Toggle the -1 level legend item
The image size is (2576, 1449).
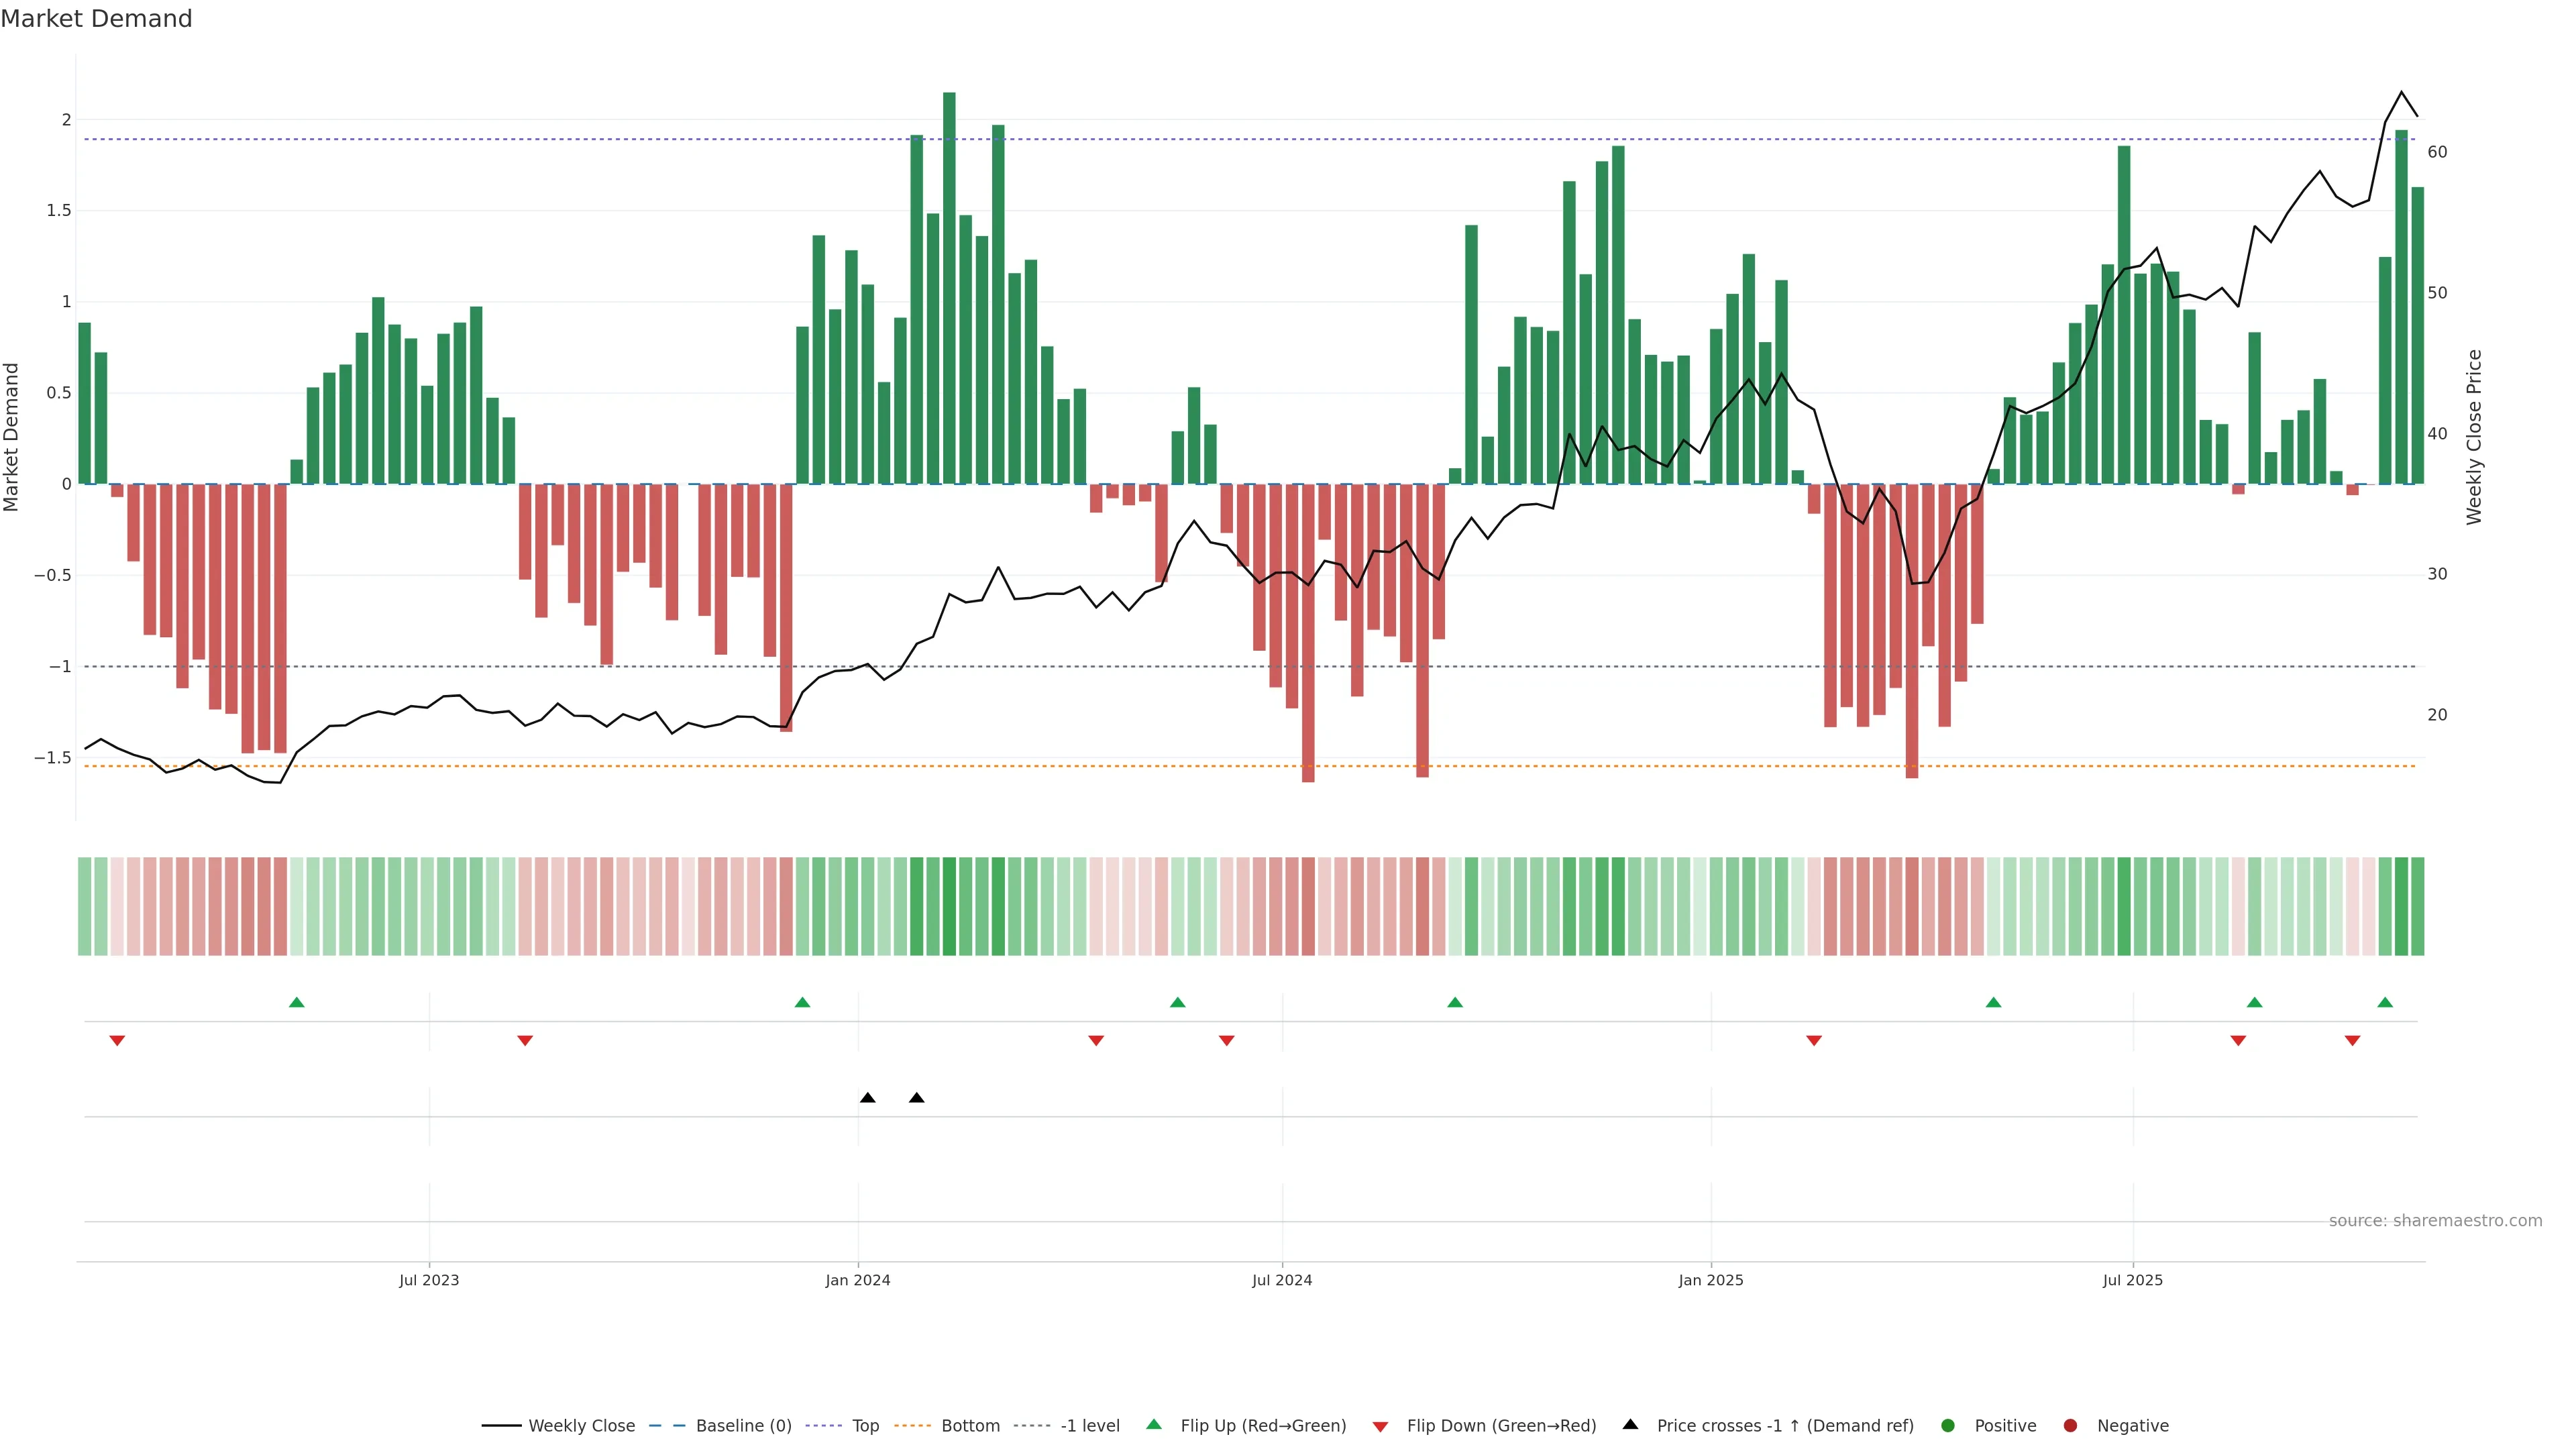1089,1426
